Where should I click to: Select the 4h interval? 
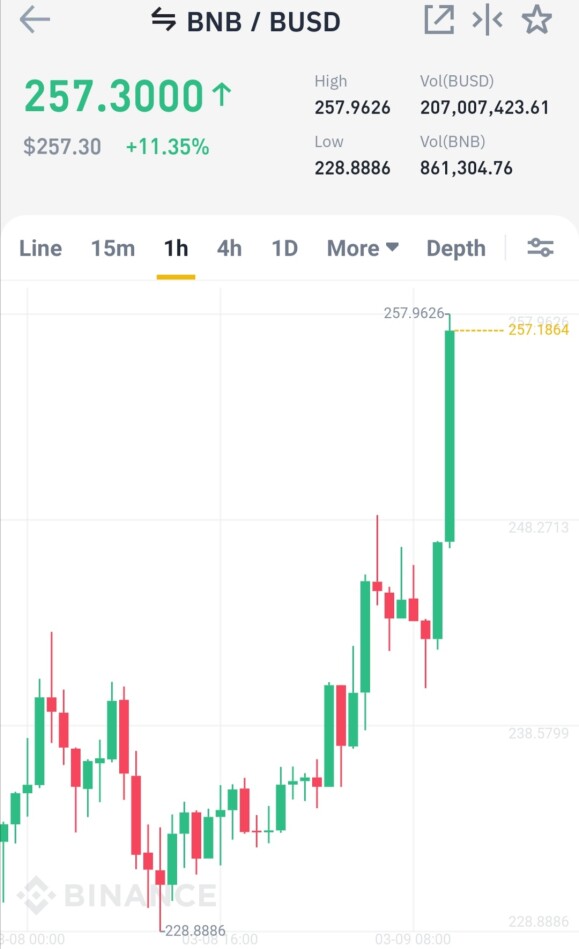(229, 248)
